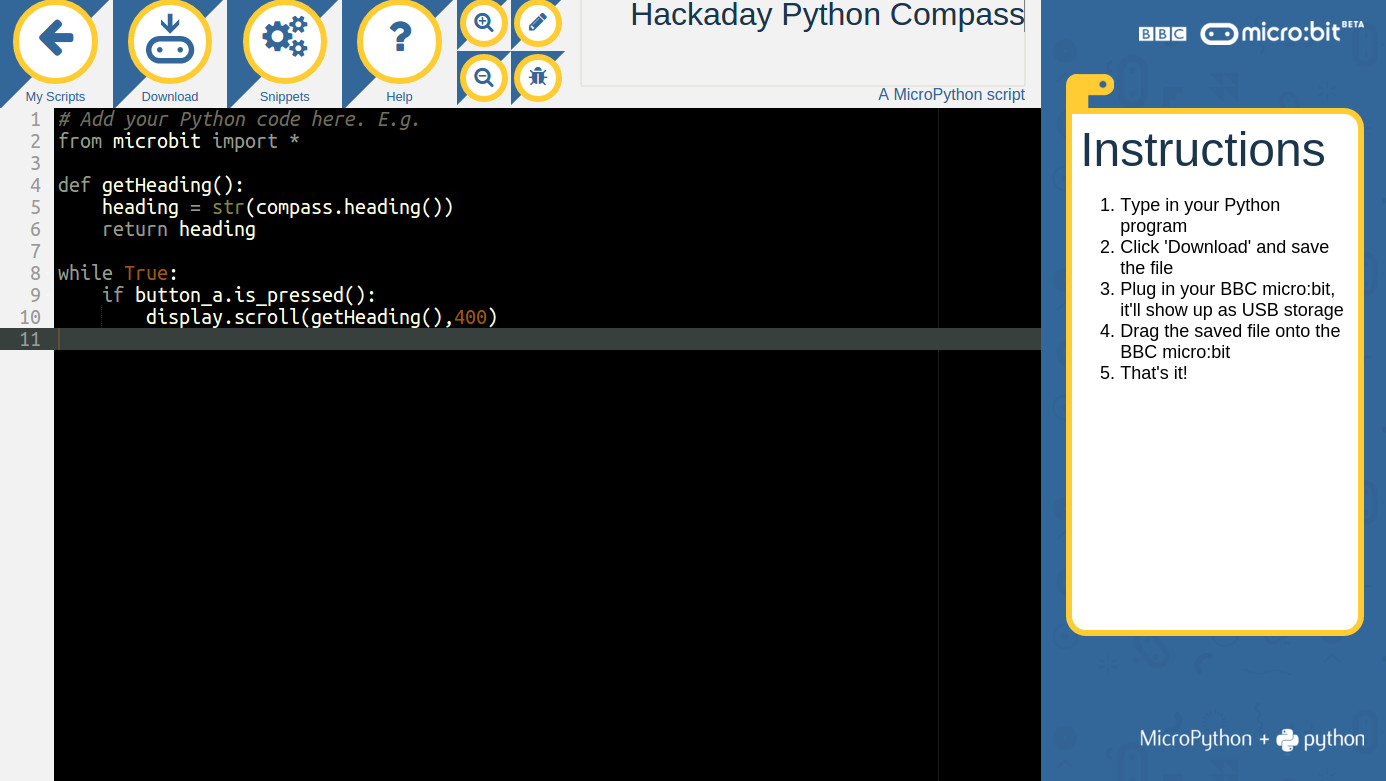
Task: Click the 'My Scripts' text label
Action: coord(55,97)
